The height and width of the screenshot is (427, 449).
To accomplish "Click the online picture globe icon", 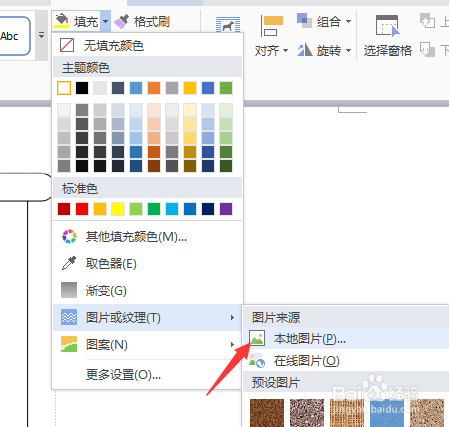I will click(x=257, y=361).
